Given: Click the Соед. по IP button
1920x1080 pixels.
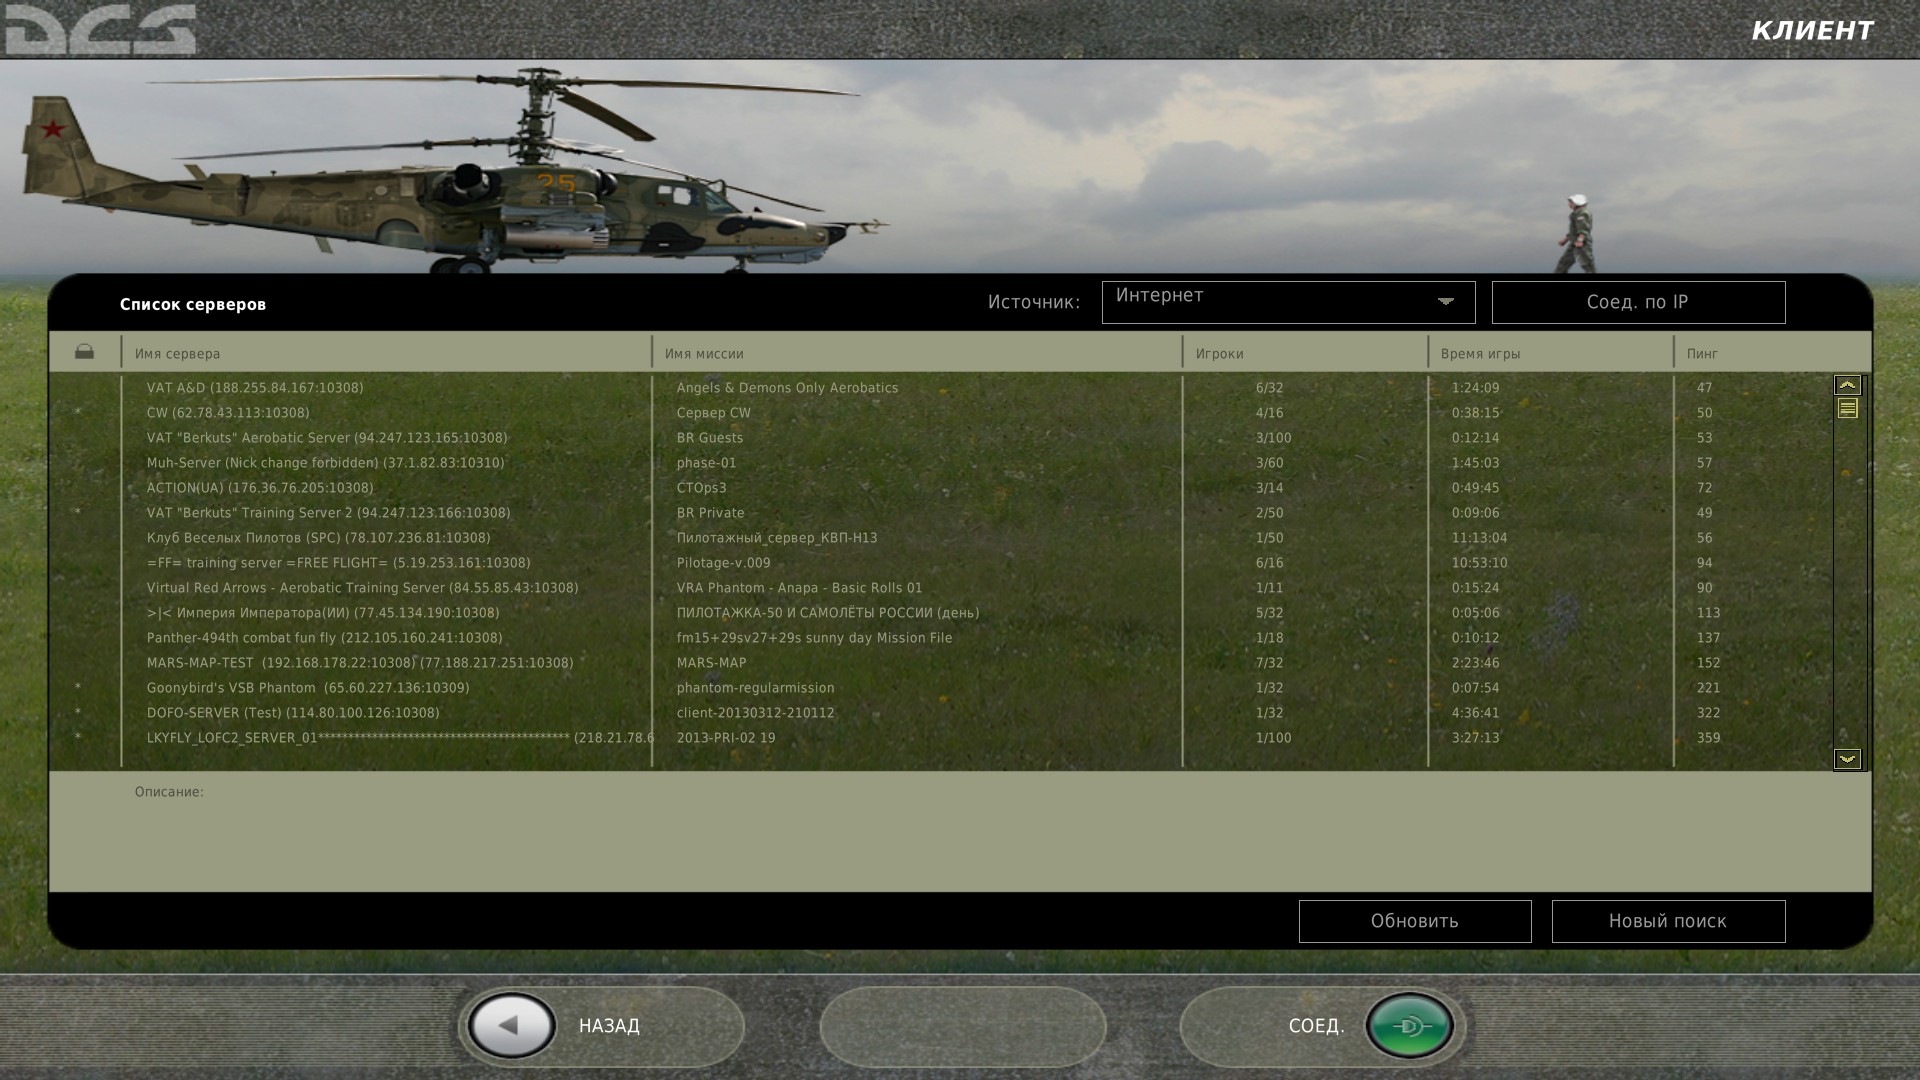Looking at the screenshot, I should coord(1638,302).
